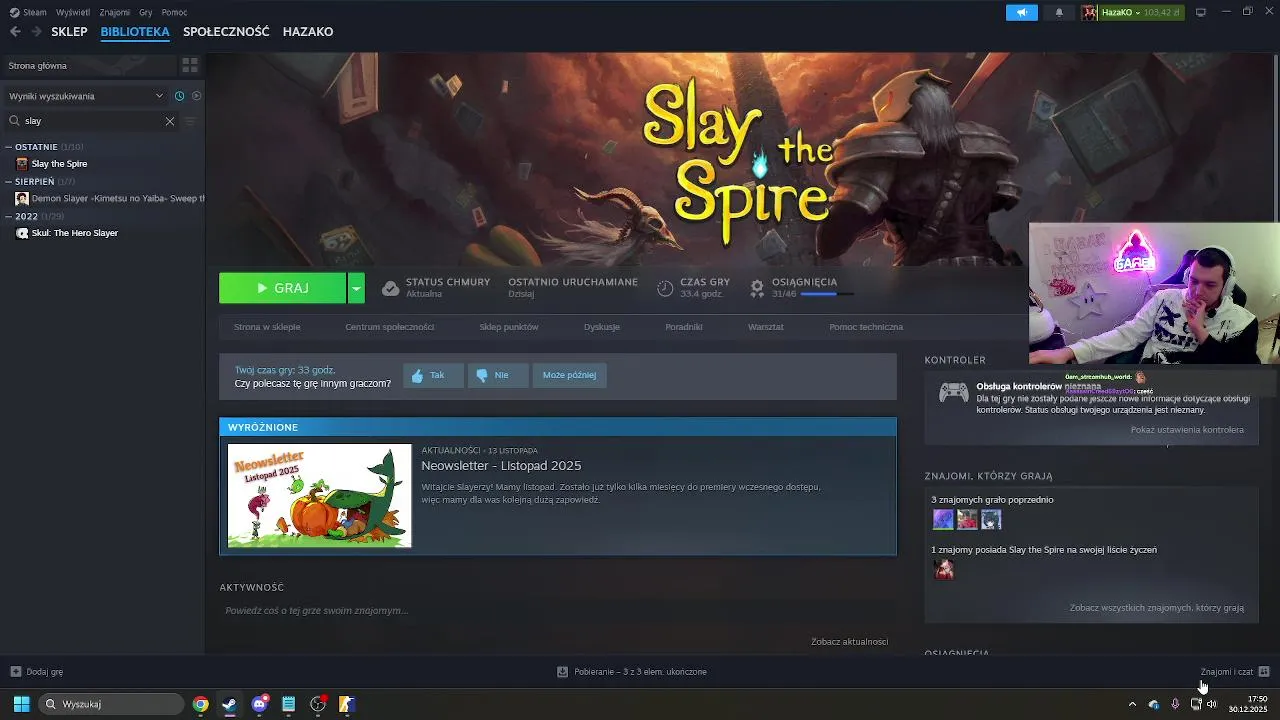The image size is (1280, 720).
Task: Click library search field containing slay
Action: [x=92, y=121]
